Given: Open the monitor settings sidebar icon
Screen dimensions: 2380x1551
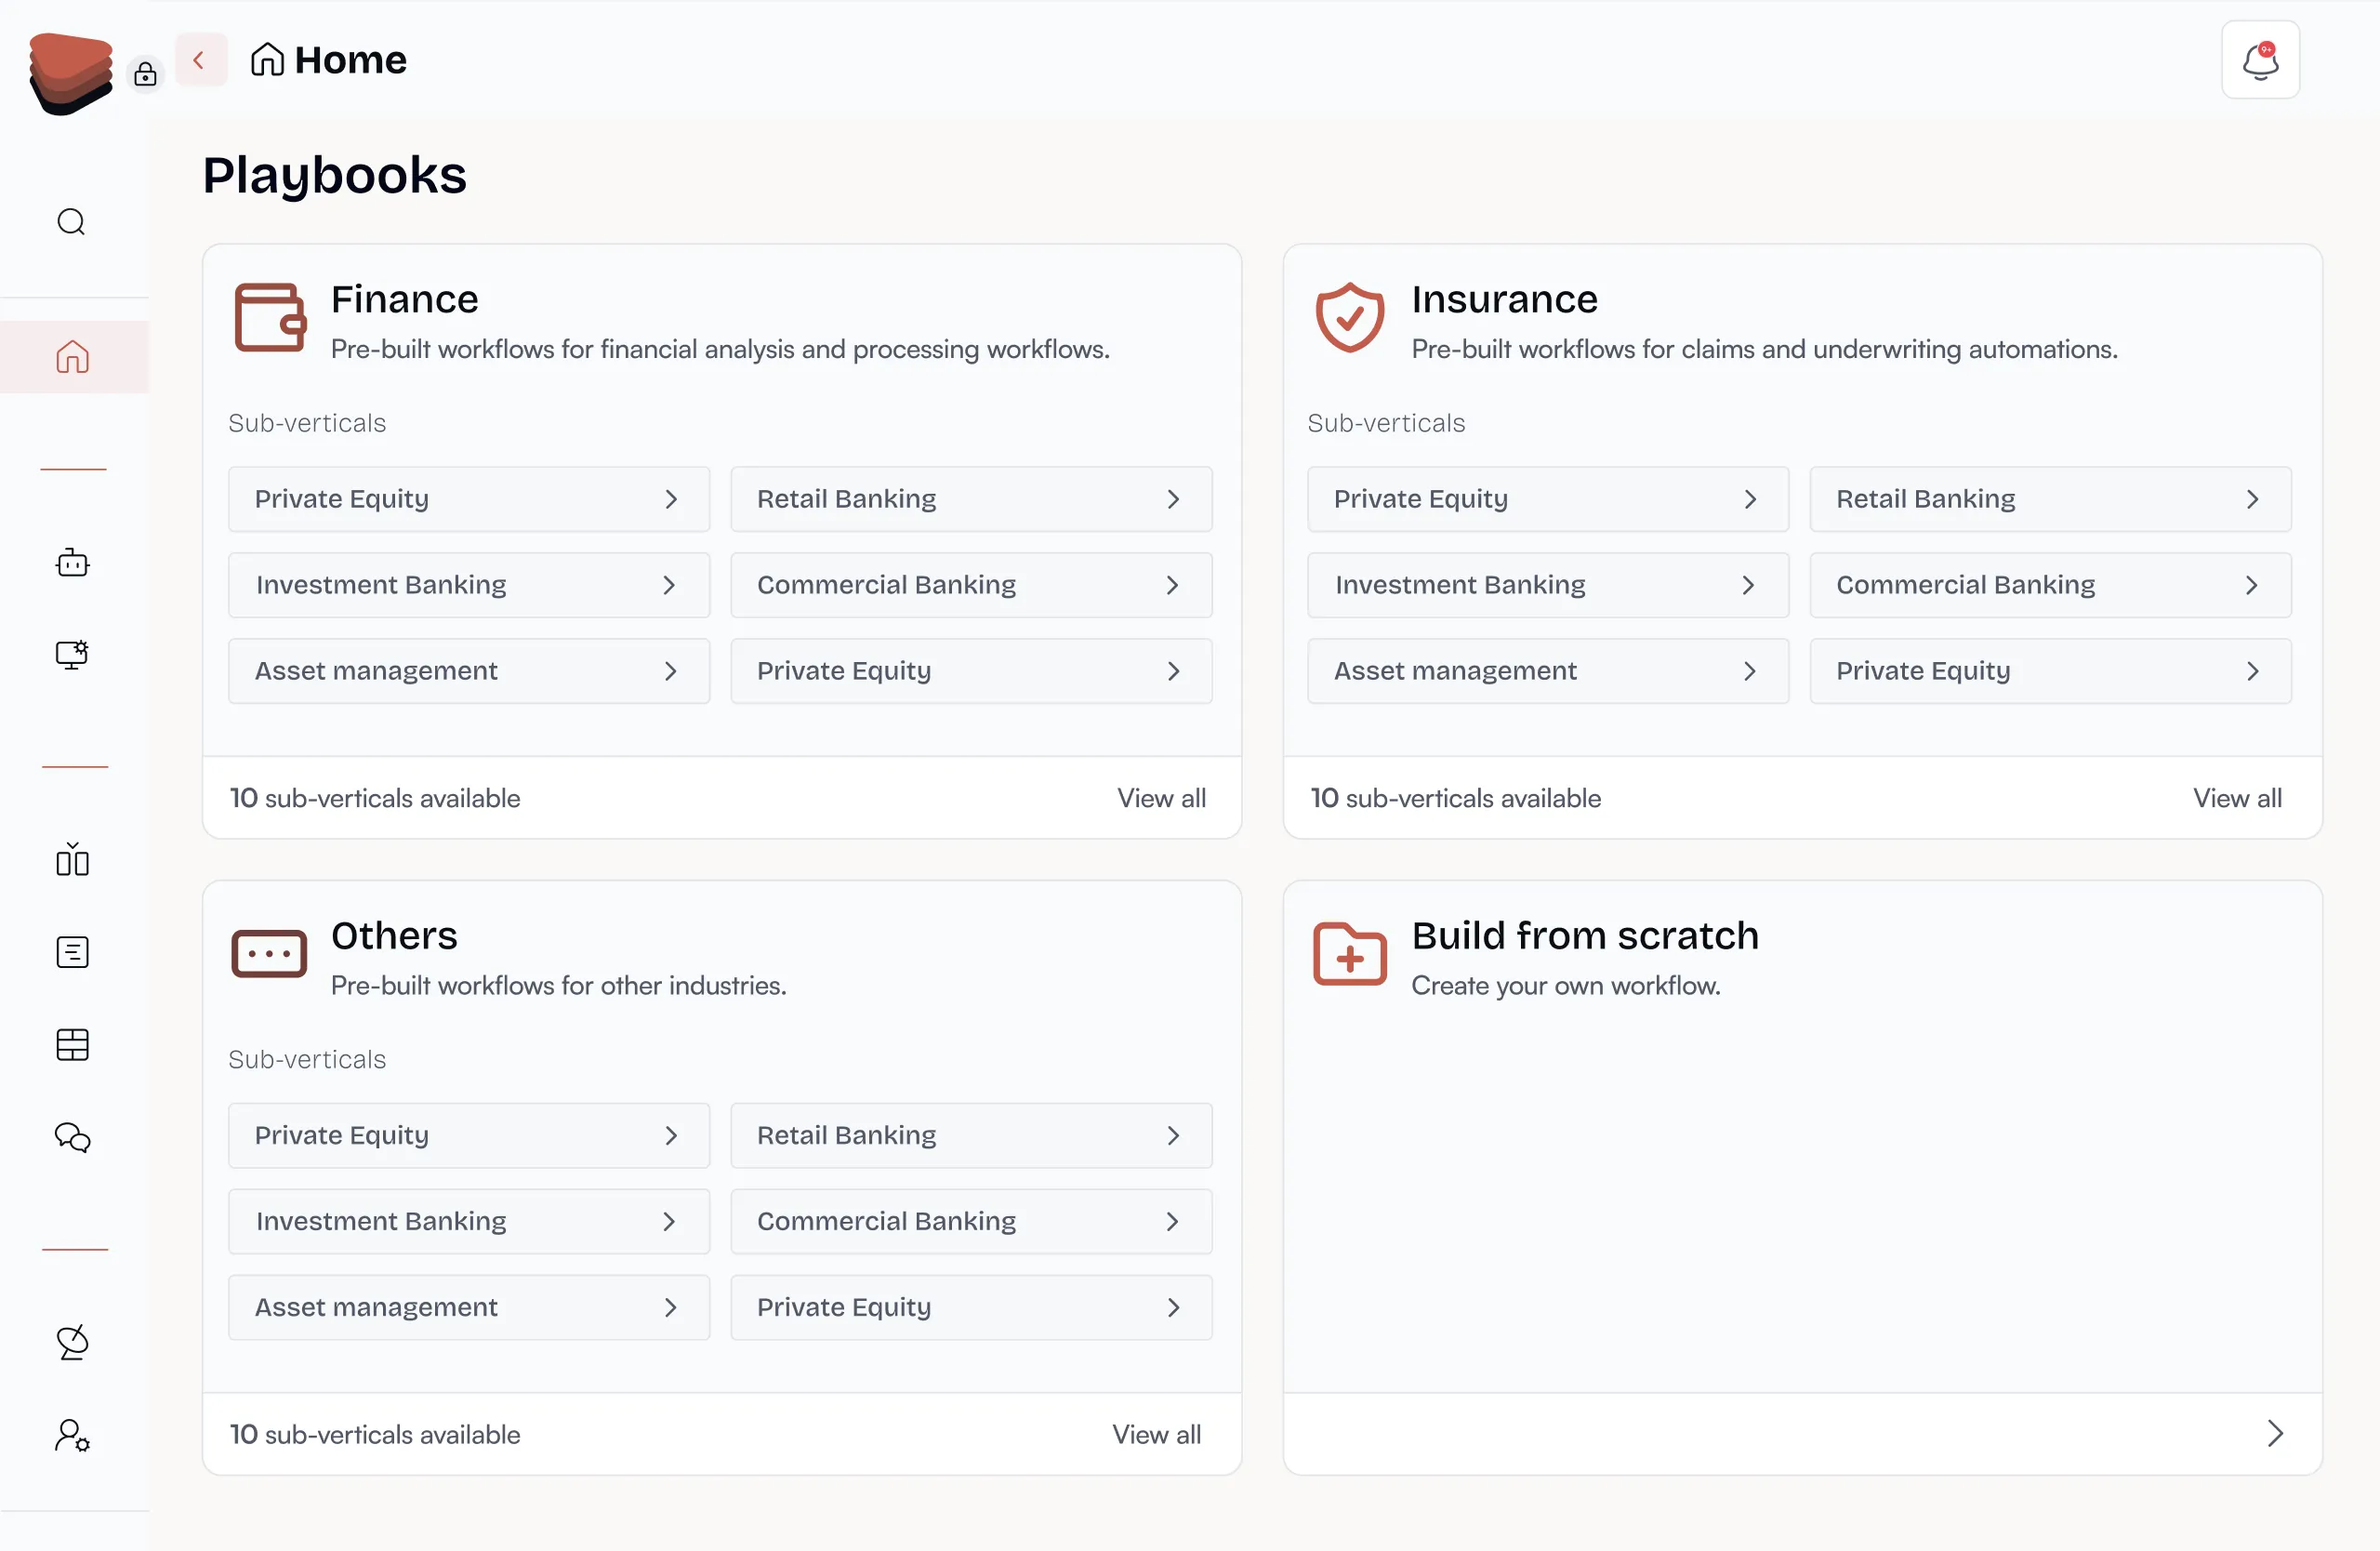Looking at the screenshot, I should [x=72, y=655].
